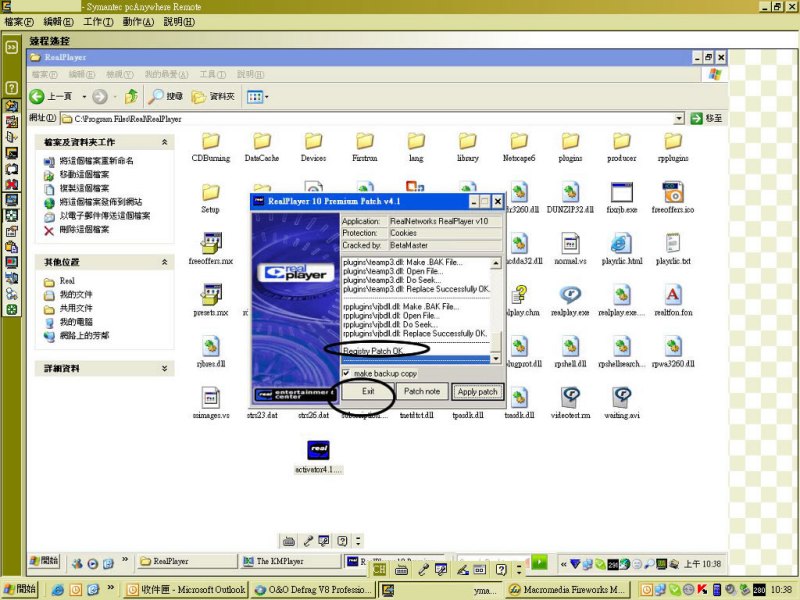Screen dimensions: 800x600
Task: Select the rjbres.dll file icon
Action: coord(211,346)
